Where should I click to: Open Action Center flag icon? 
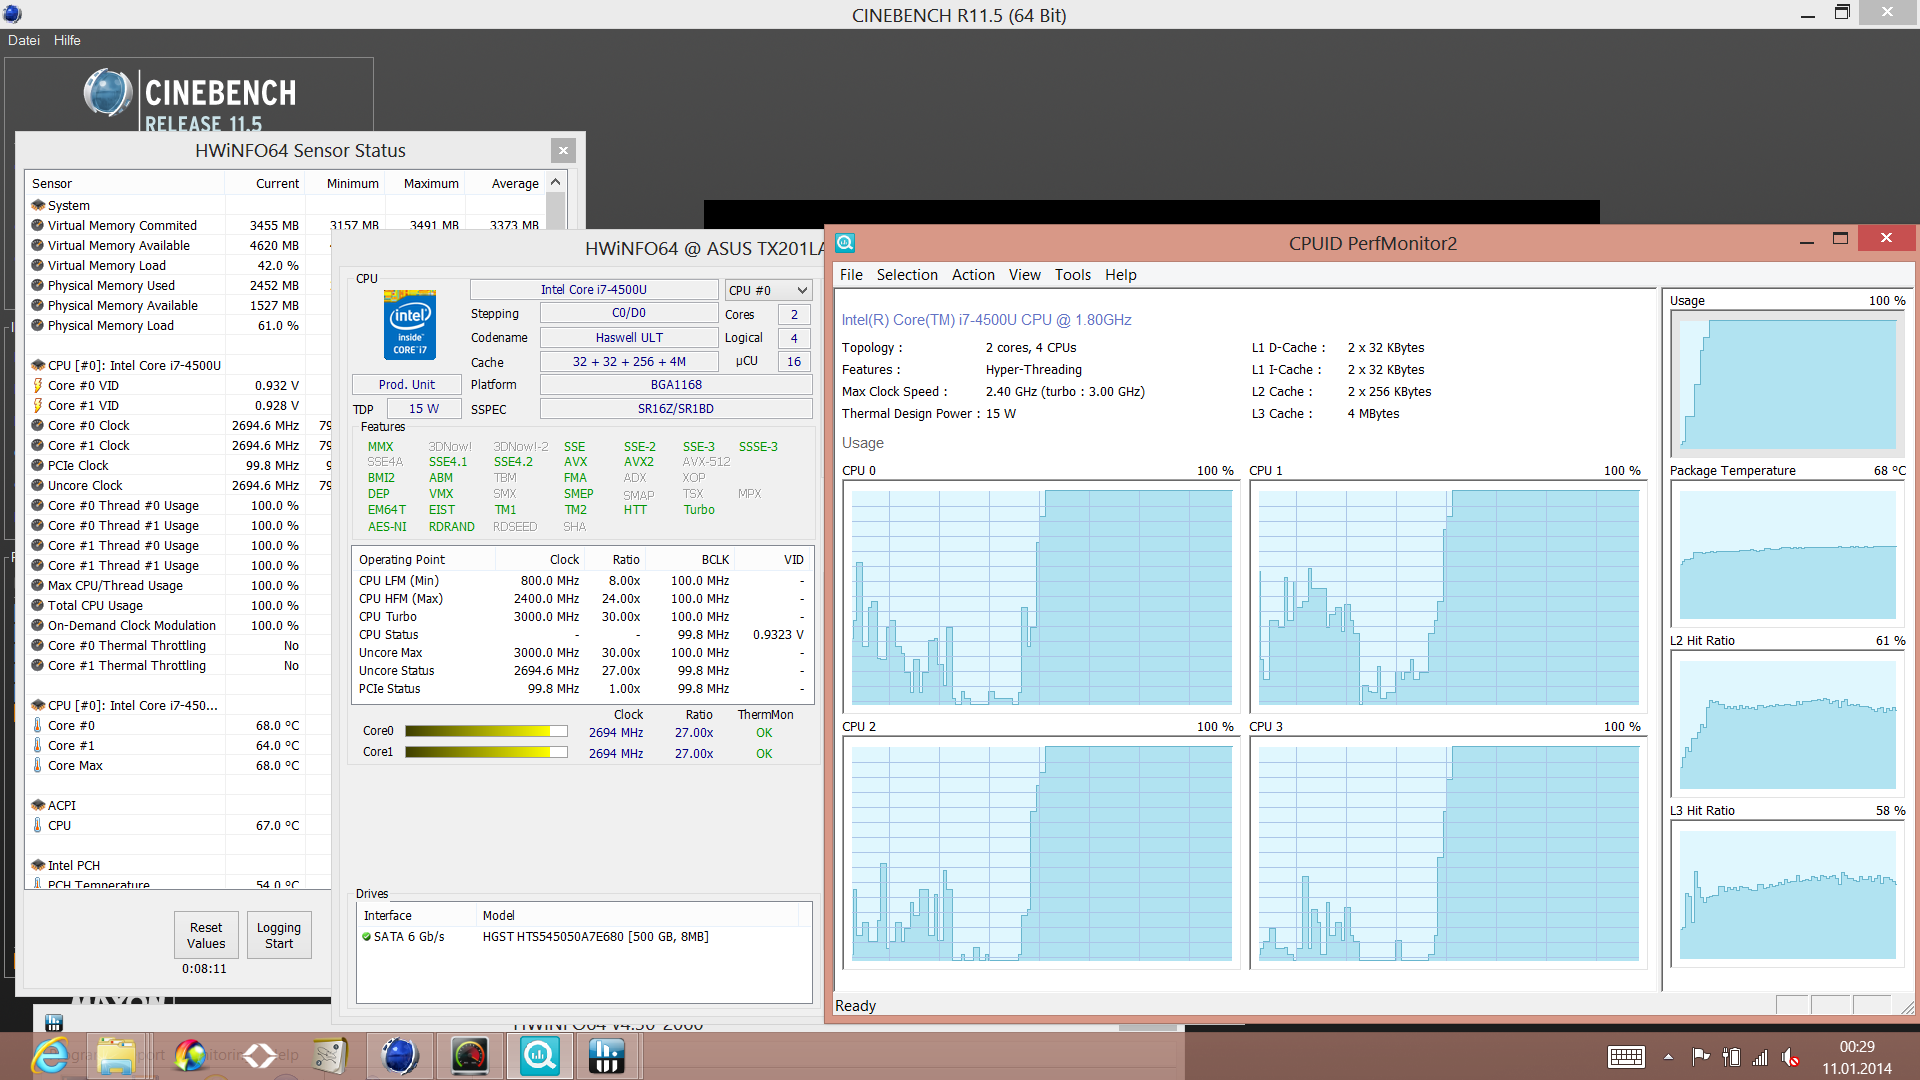coord(1700,1057)
